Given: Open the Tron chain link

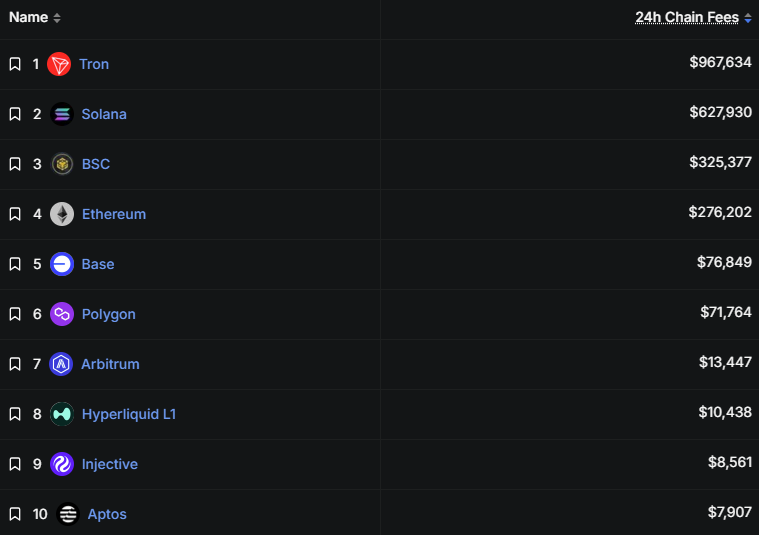Looking at the screenshot, I should (94, 64).
